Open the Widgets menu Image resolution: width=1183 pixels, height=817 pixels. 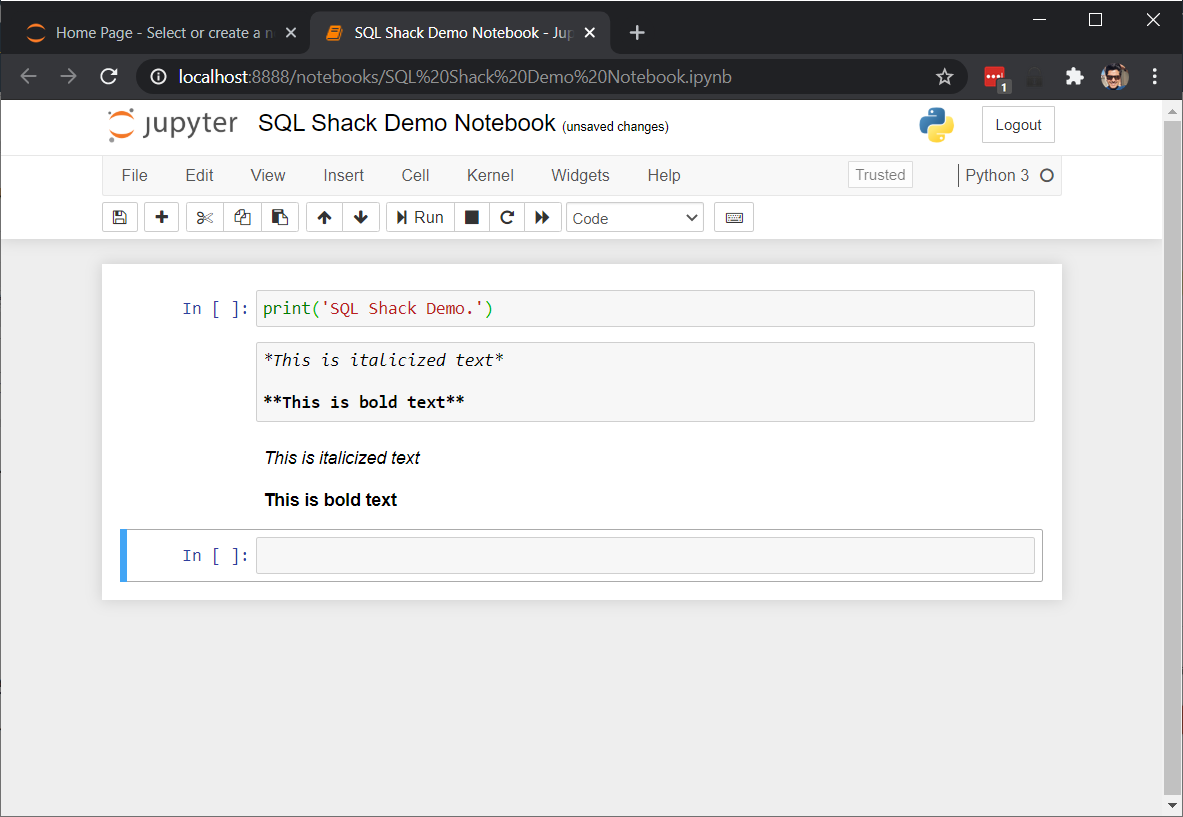click(x=580, y=175)
